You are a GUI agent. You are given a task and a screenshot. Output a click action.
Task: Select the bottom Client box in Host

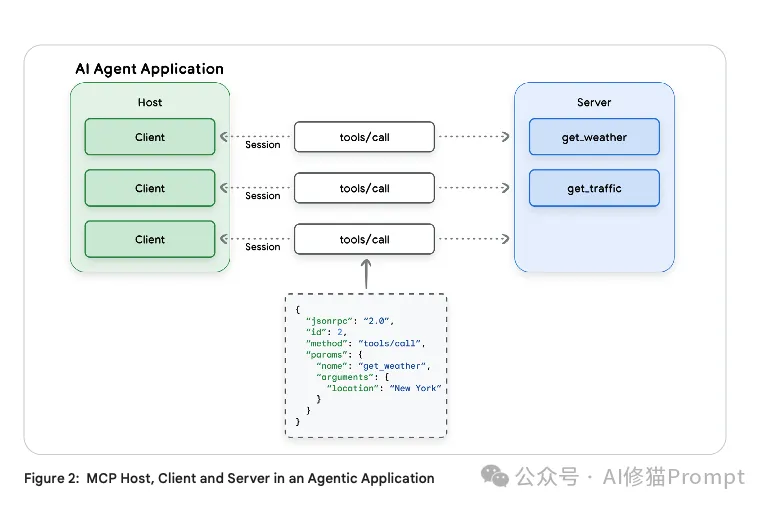[150, 239]
